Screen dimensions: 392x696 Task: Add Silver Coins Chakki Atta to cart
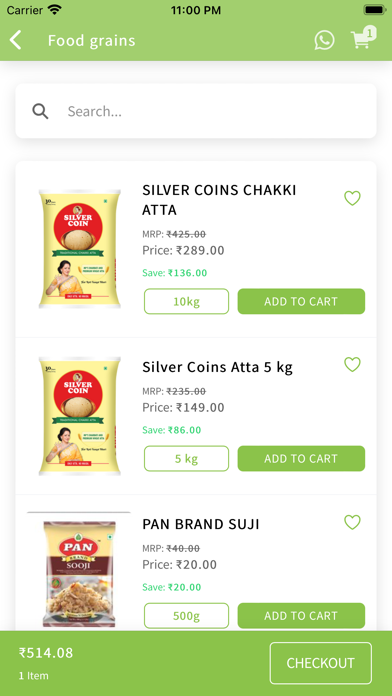[301, 301]
